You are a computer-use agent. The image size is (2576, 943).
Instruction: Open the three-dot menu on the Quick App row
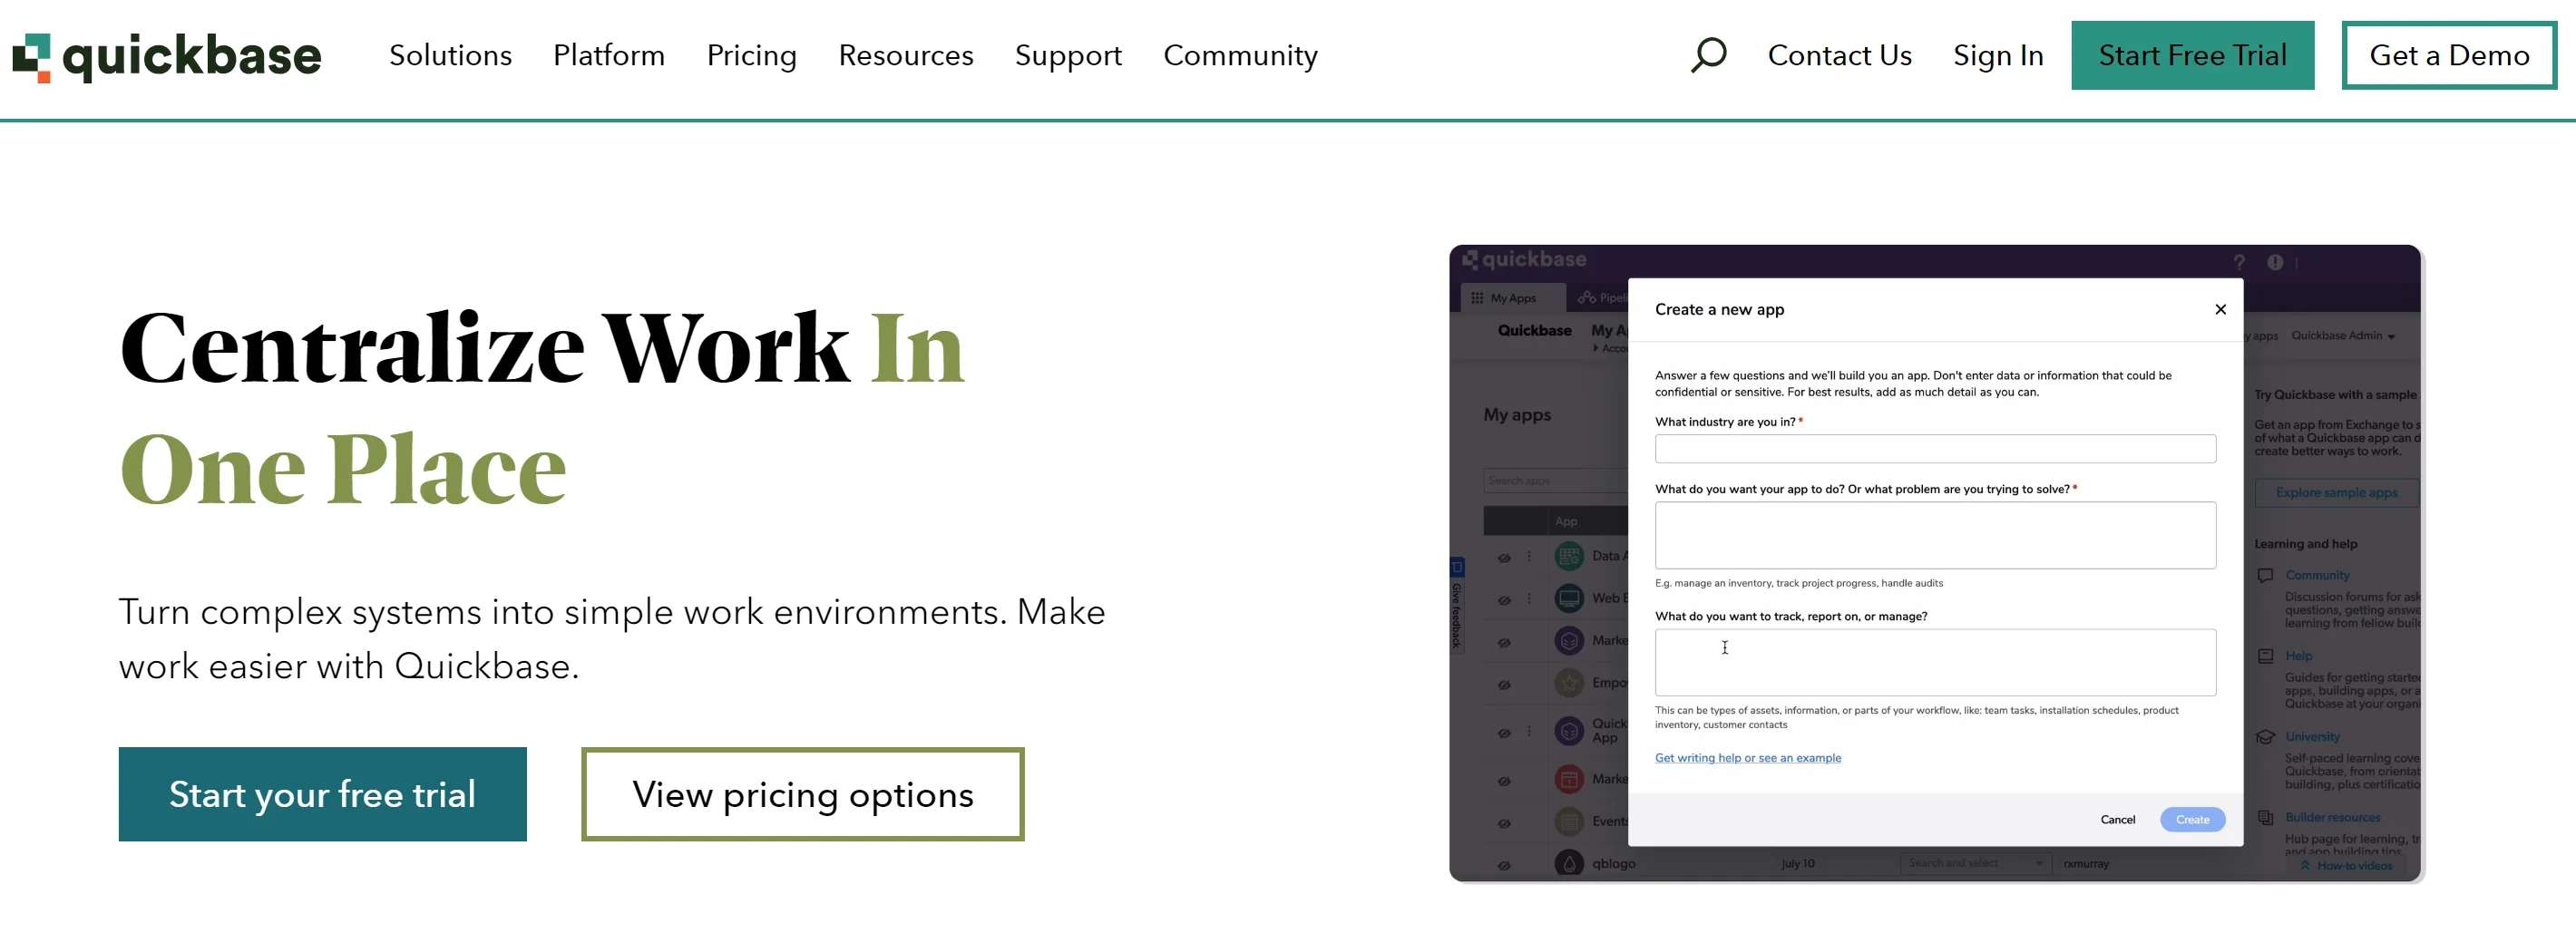click(x=1528, y=732)
